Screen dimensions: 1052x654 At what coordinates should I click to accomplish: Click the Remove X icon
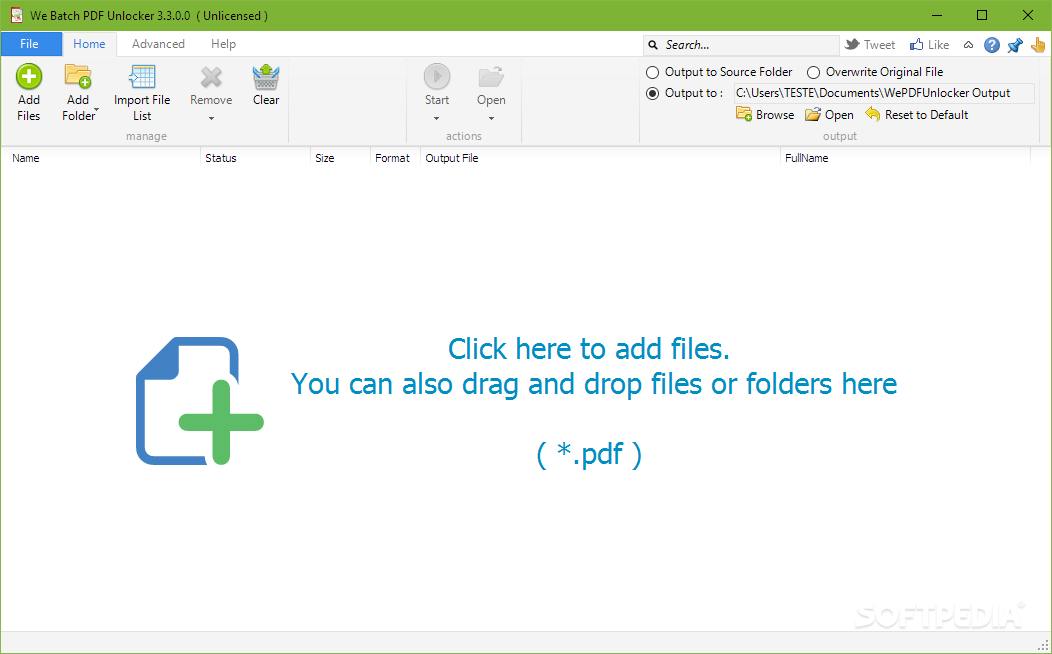point(211,77)
